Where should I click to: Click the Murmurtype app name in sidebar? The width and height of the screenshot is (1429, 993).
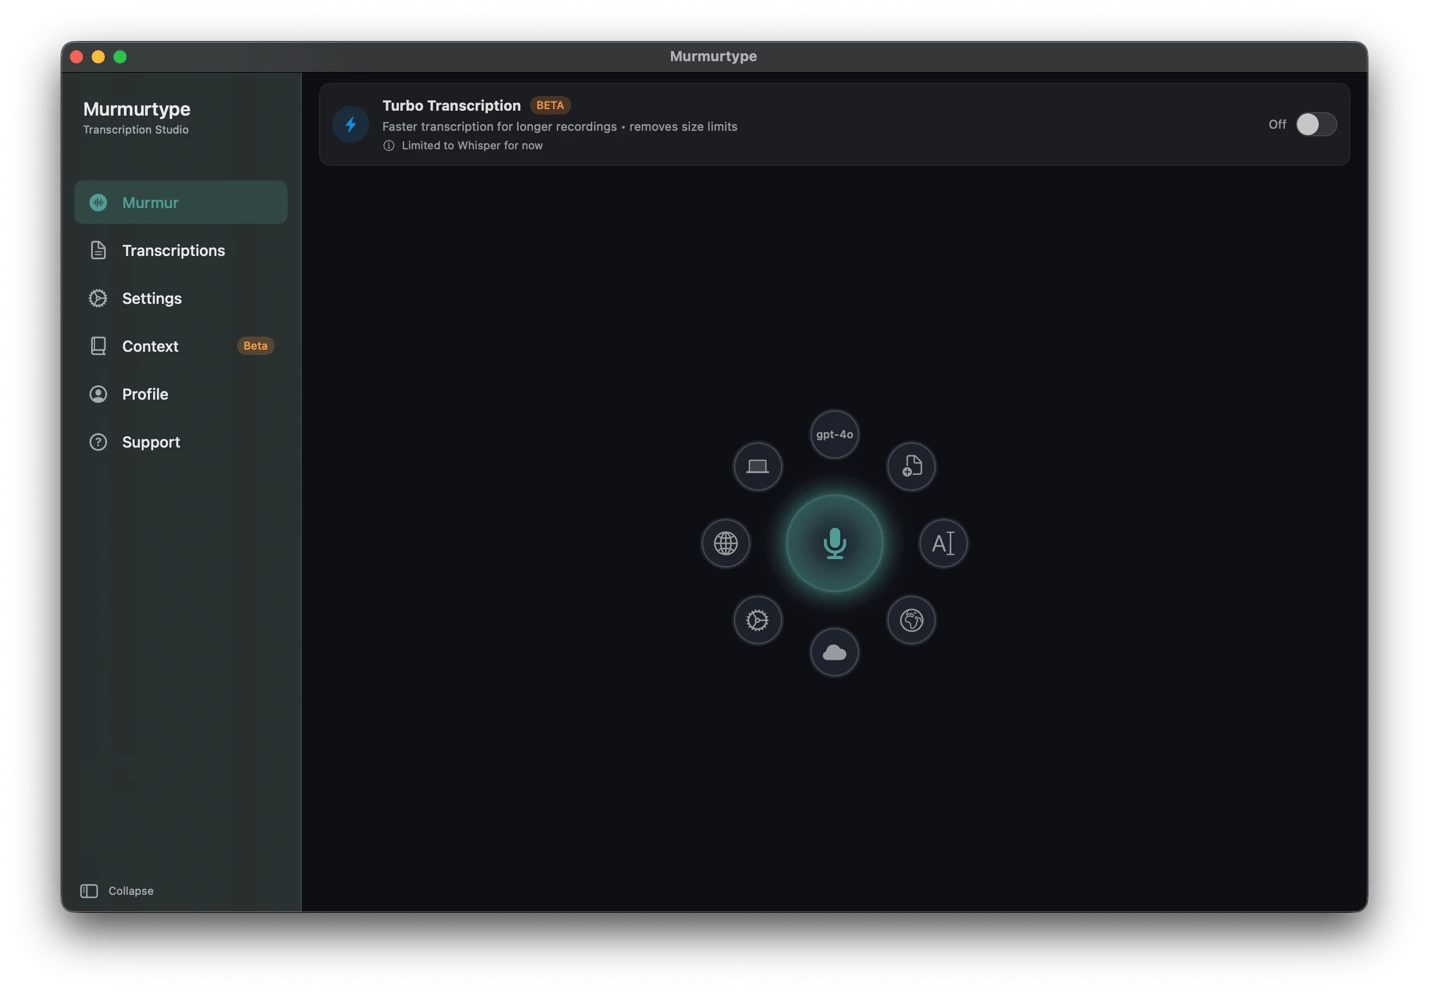137,109
